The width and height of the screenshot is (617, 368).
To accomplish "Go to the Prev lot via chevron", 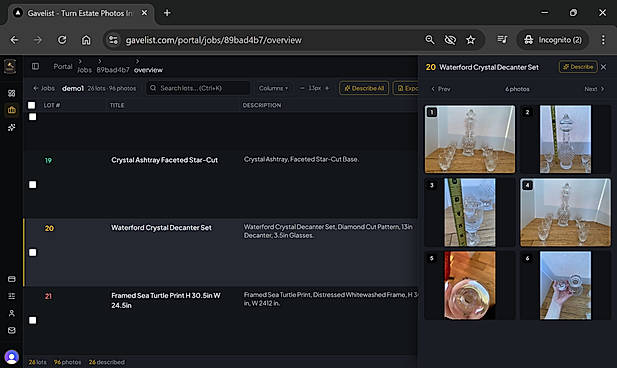I will click(441, 89).
